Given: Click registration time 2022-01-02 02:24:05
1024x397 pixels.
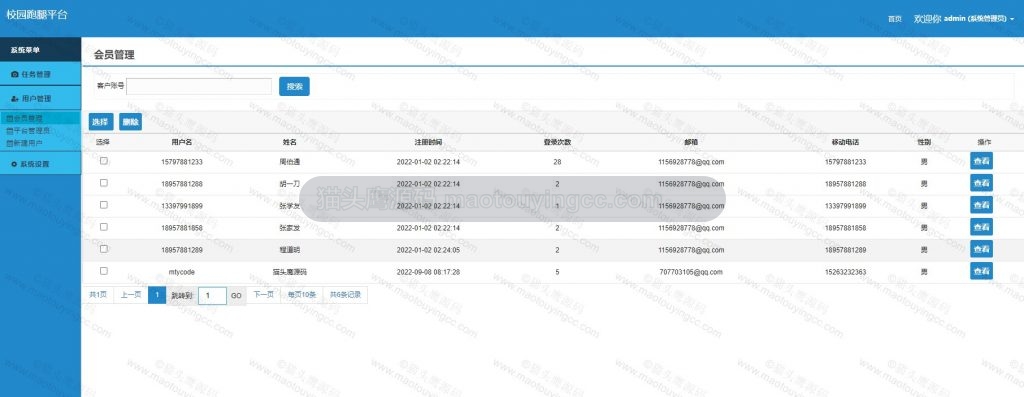Looking at the screenshot, I should click(x=428, y=249).
